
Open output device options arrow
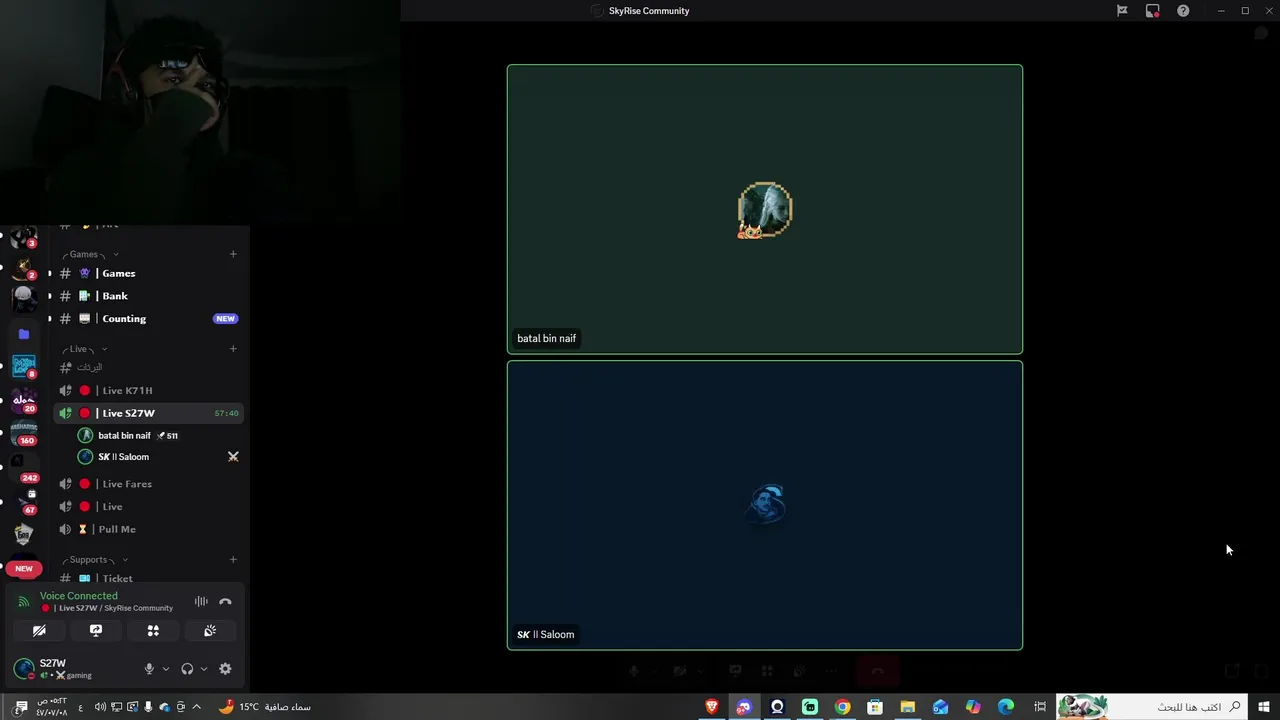(x=204, y=669)
